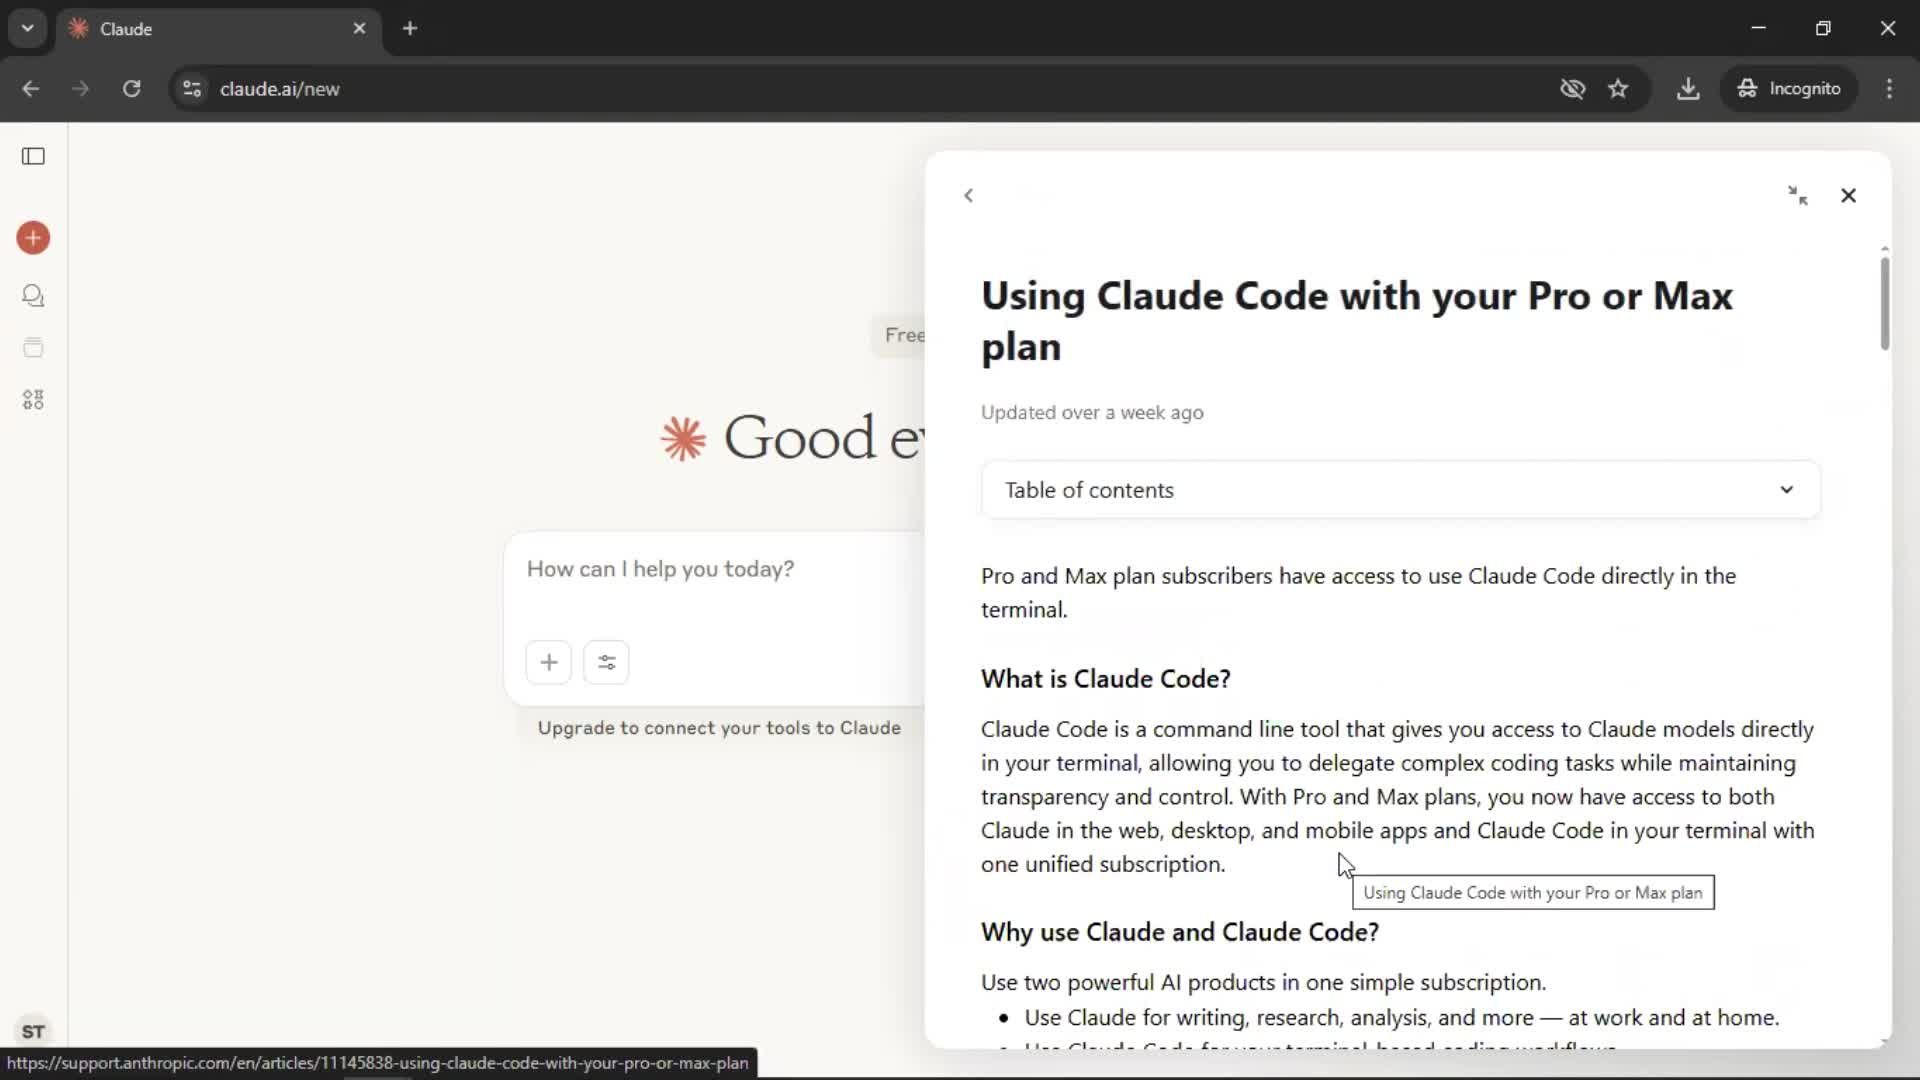The width and height of the screenshot is (1920, 1080).
Task: Select the Claude browser tab
Action: [x=218, y=29]
